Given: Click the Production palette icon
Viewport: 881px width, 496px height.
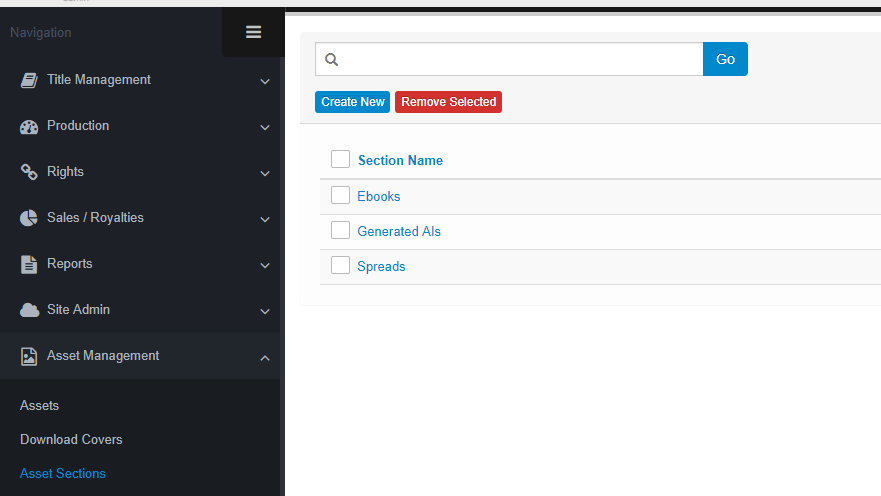Looking at the screenshot, I should [x=29, y=126].
